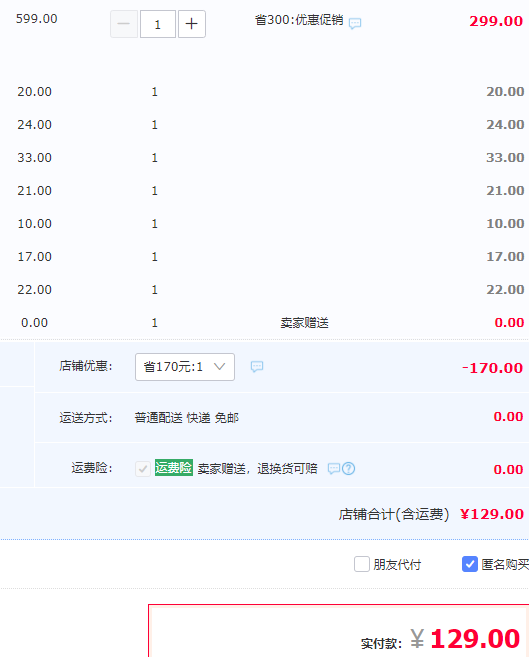Click the minus quantity stepper button
This screenshot has height=657, width=529.
pos(124,24)
